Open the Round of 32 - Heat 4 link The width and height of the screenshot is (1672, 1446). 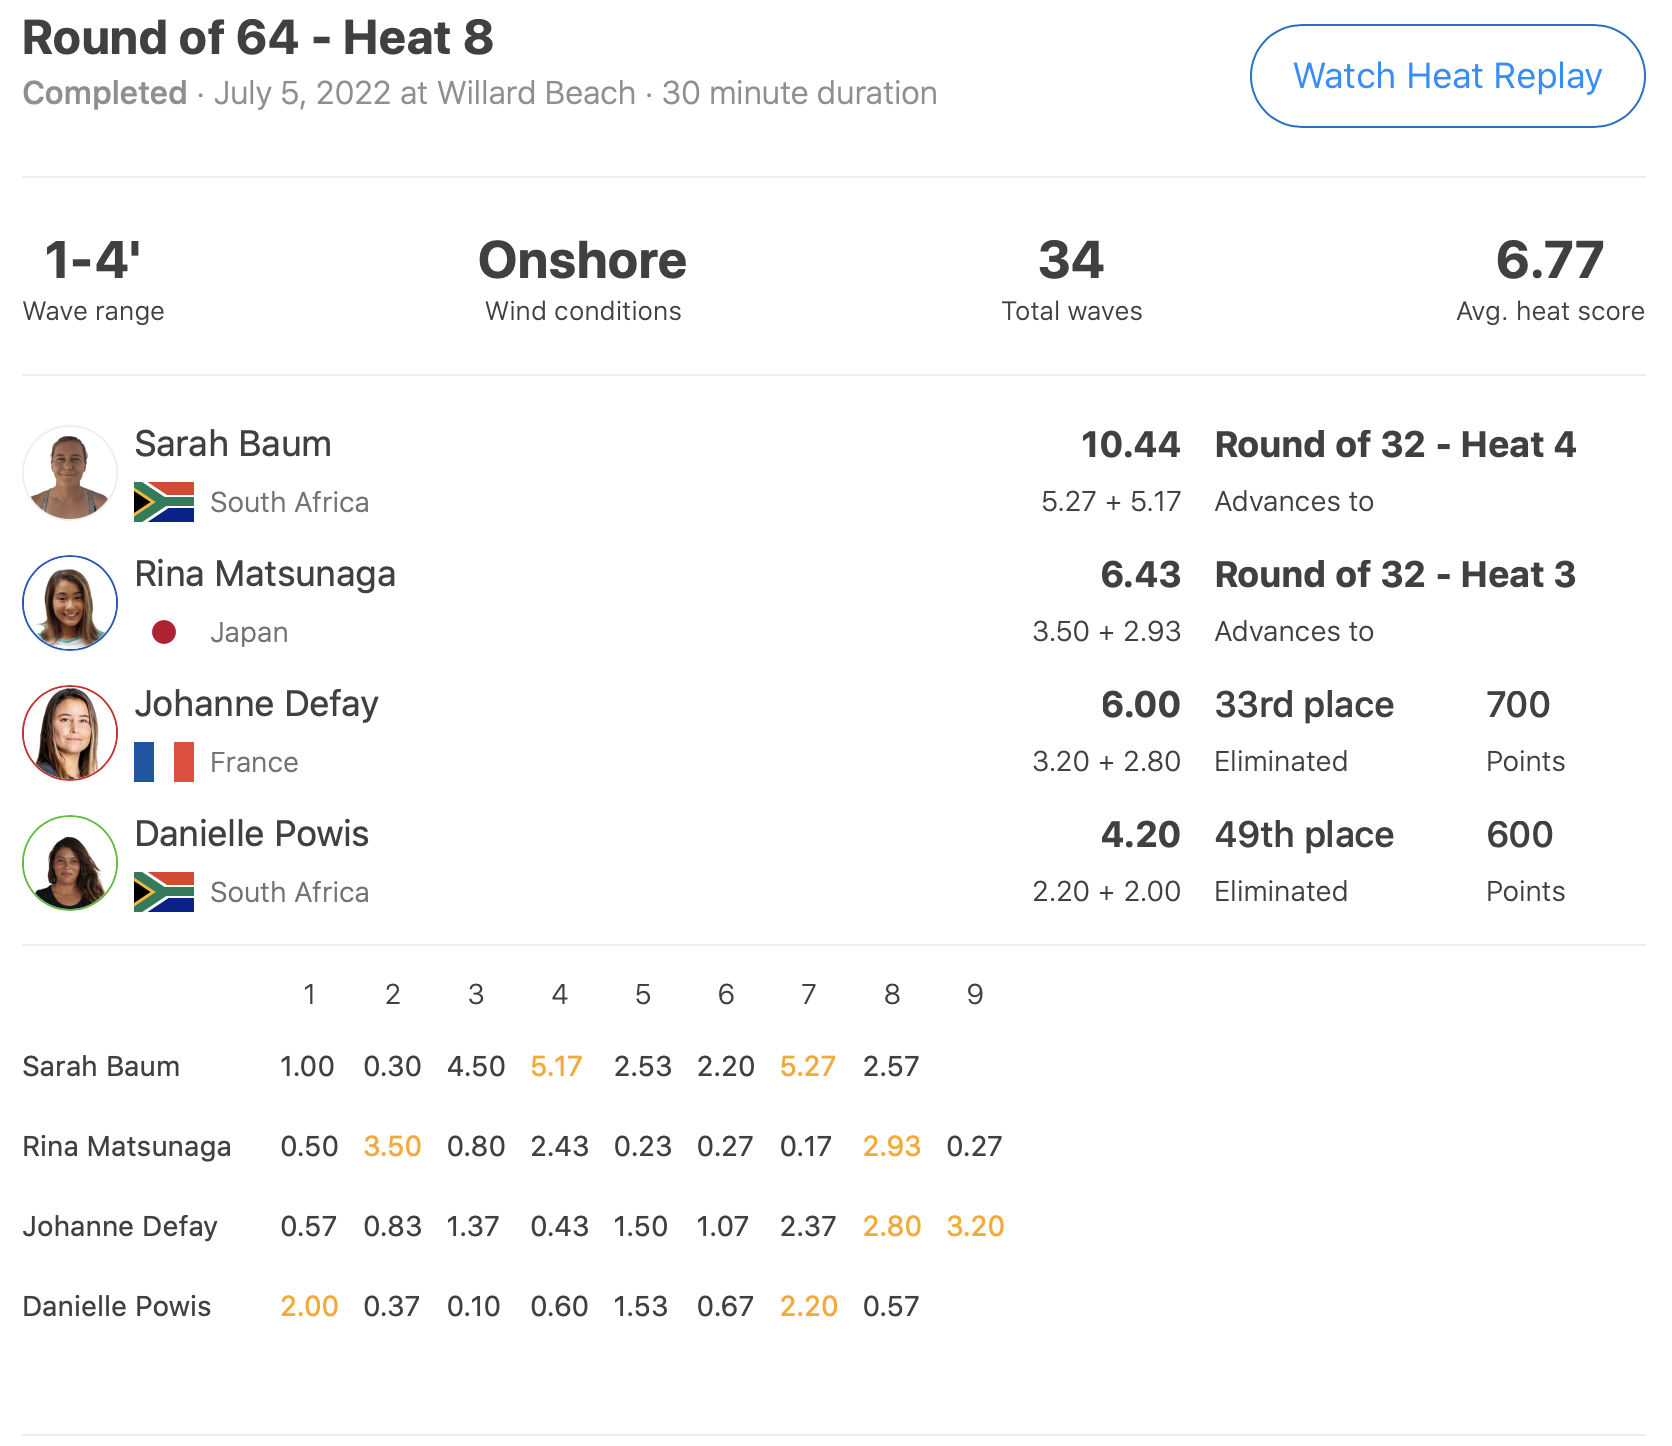pyautogui.click(x=1395, y=445)
